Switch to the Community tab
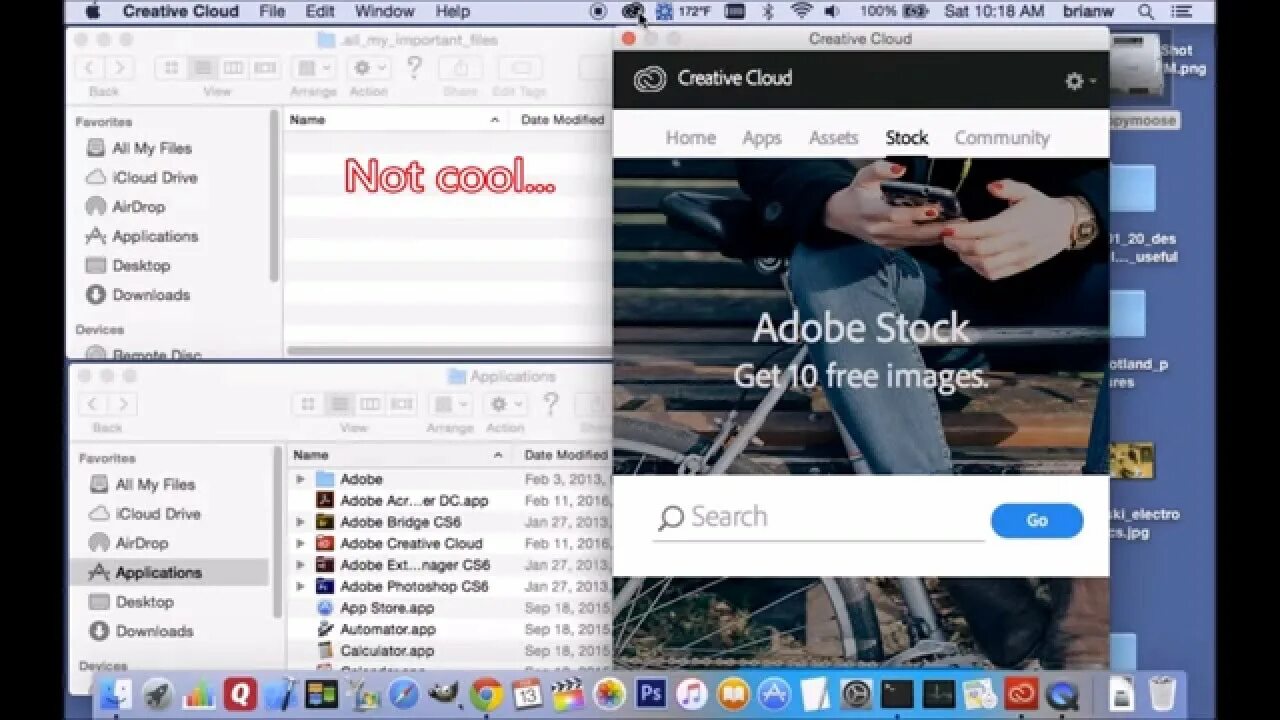Image resolution: width=1280 pixels, height=720 pixels. 1002,138
